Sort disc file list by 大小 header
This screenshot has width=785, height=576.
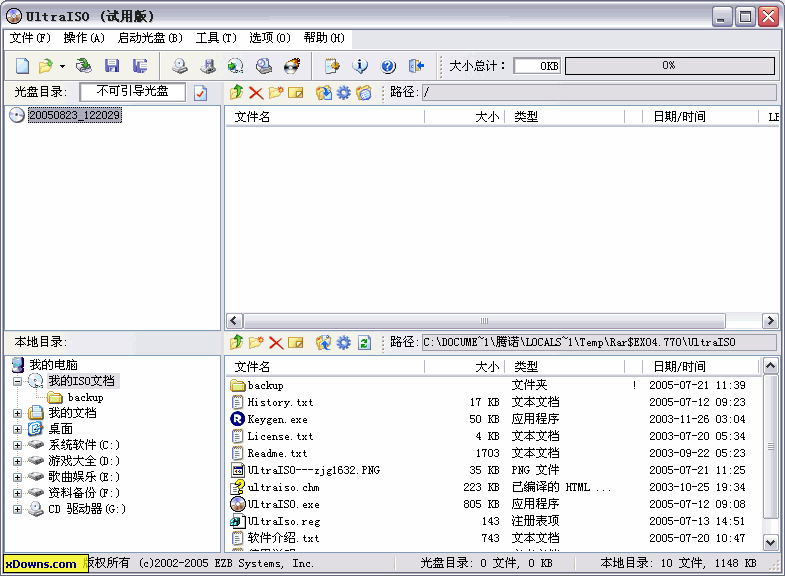465,117
